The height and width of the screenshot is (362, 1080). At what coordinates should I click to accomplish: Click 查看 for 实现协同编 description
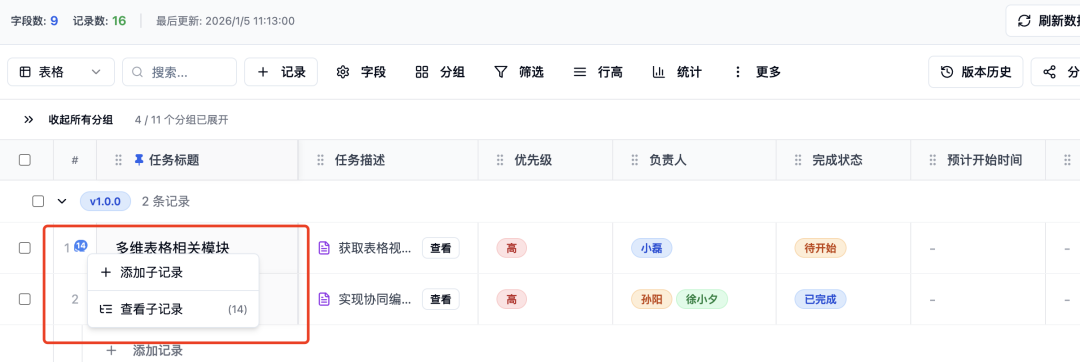point(441,299)
